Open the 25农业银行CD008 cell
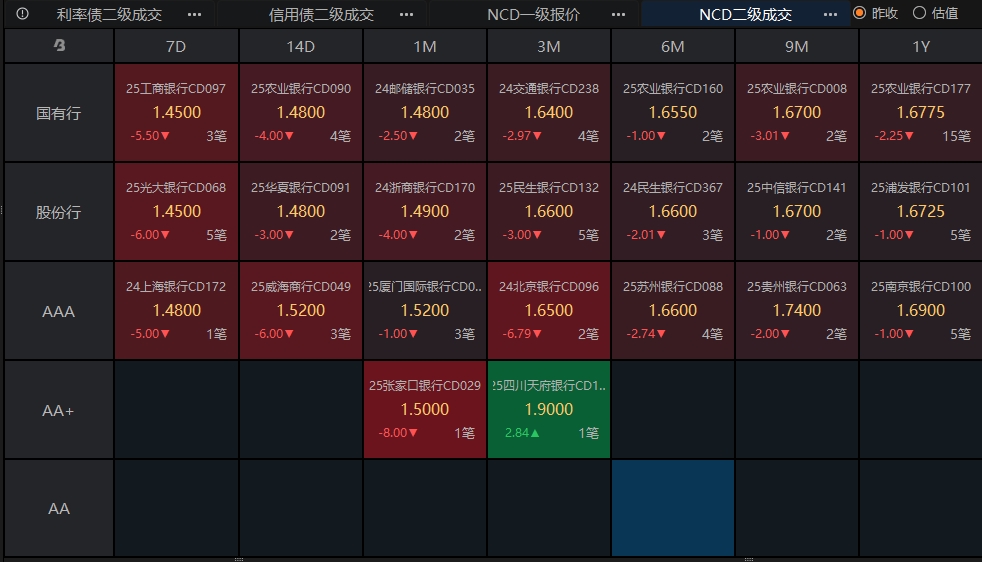Screen dimensions: 982x562 tap(797, 113)
